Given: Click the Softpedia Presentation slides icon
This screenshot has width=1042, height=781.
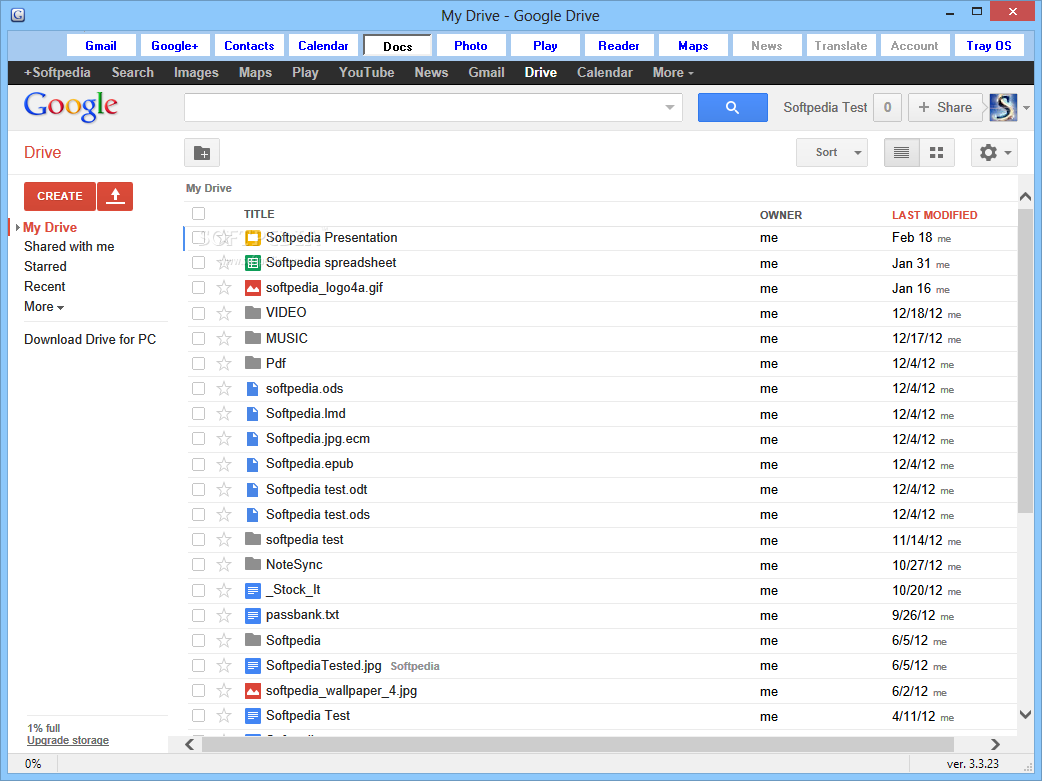Looking at the screenshot, I should click(x=253, y=238).
